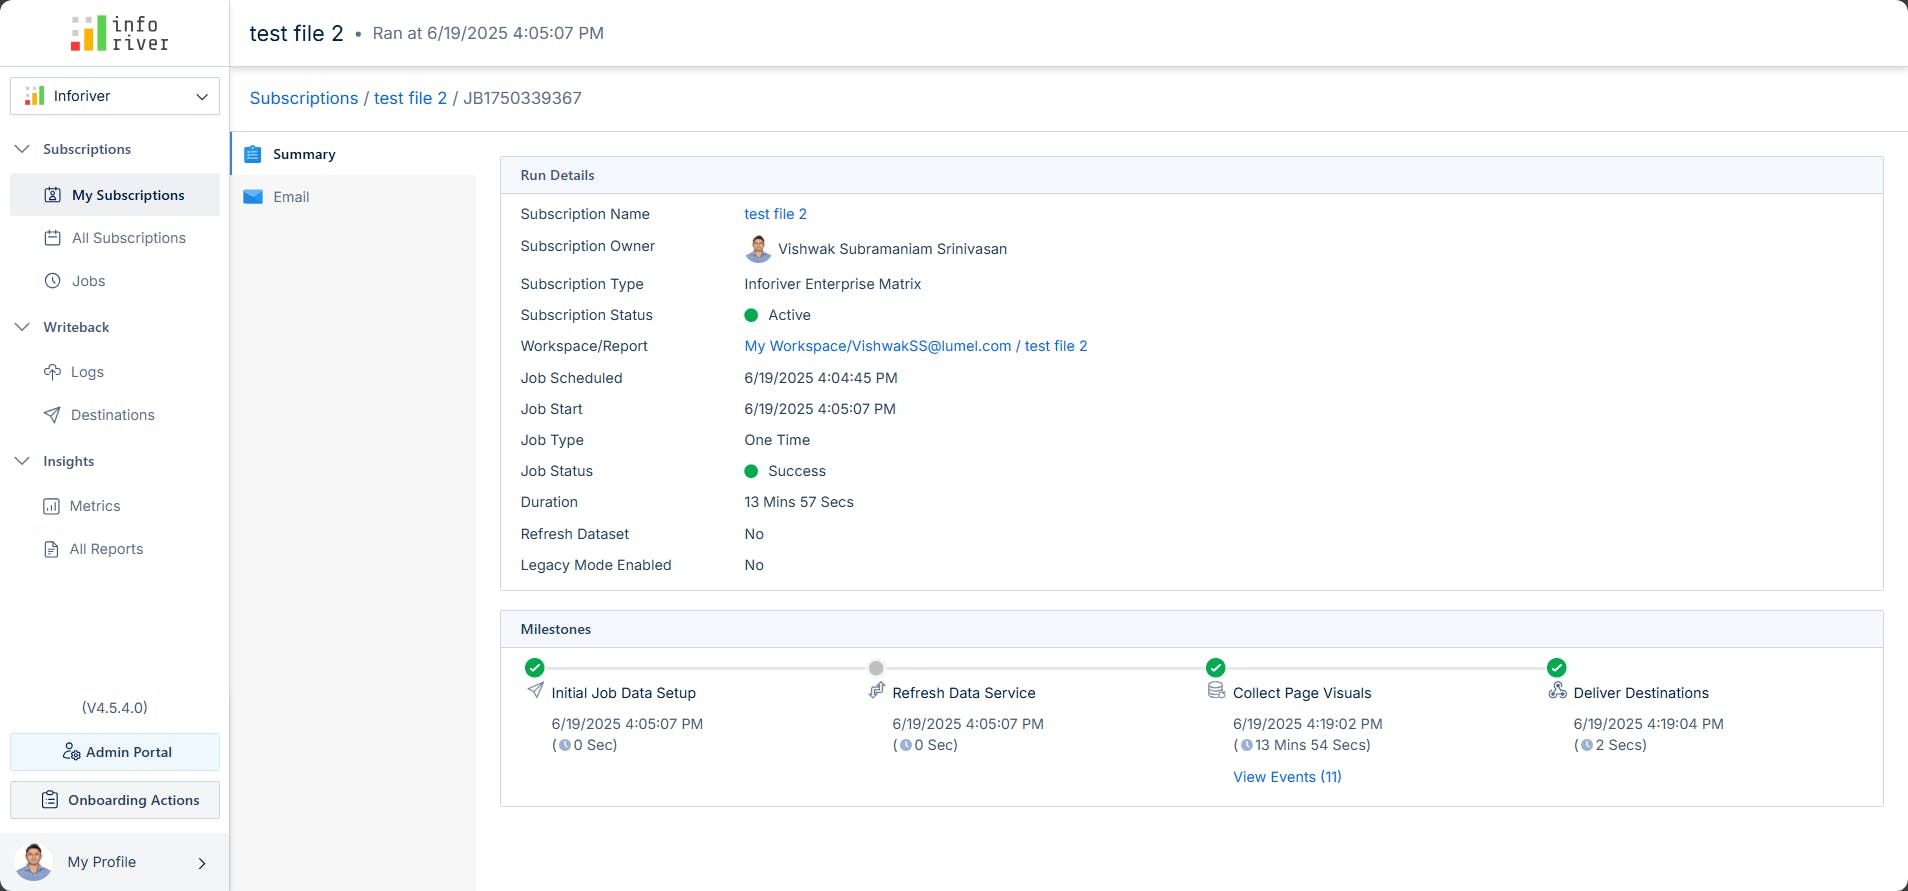The width and height of the screenshot is (1908, 891).
Task: Open test file 2 subscription name link
Action: pyautogui.click(x=775, y=214)
